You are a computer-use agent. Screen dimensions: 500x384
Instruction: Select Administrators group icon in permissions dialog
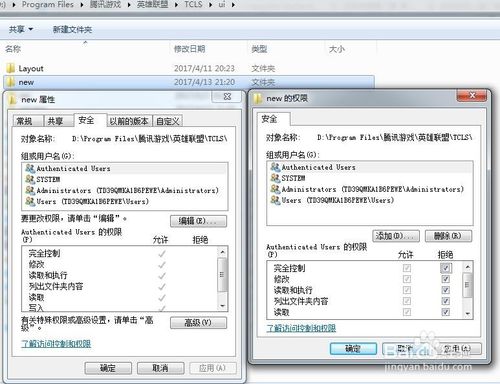click(275, 189)
